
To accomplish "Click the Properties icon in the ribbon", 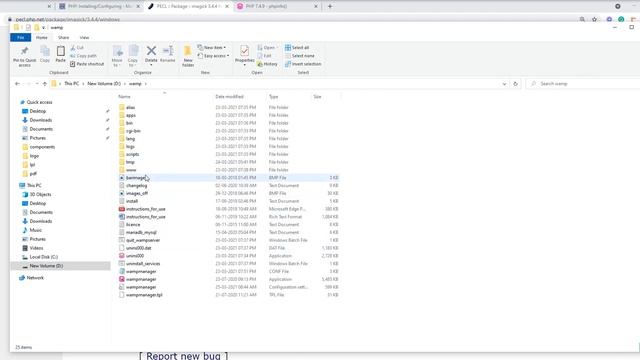I will coord(244,51).
